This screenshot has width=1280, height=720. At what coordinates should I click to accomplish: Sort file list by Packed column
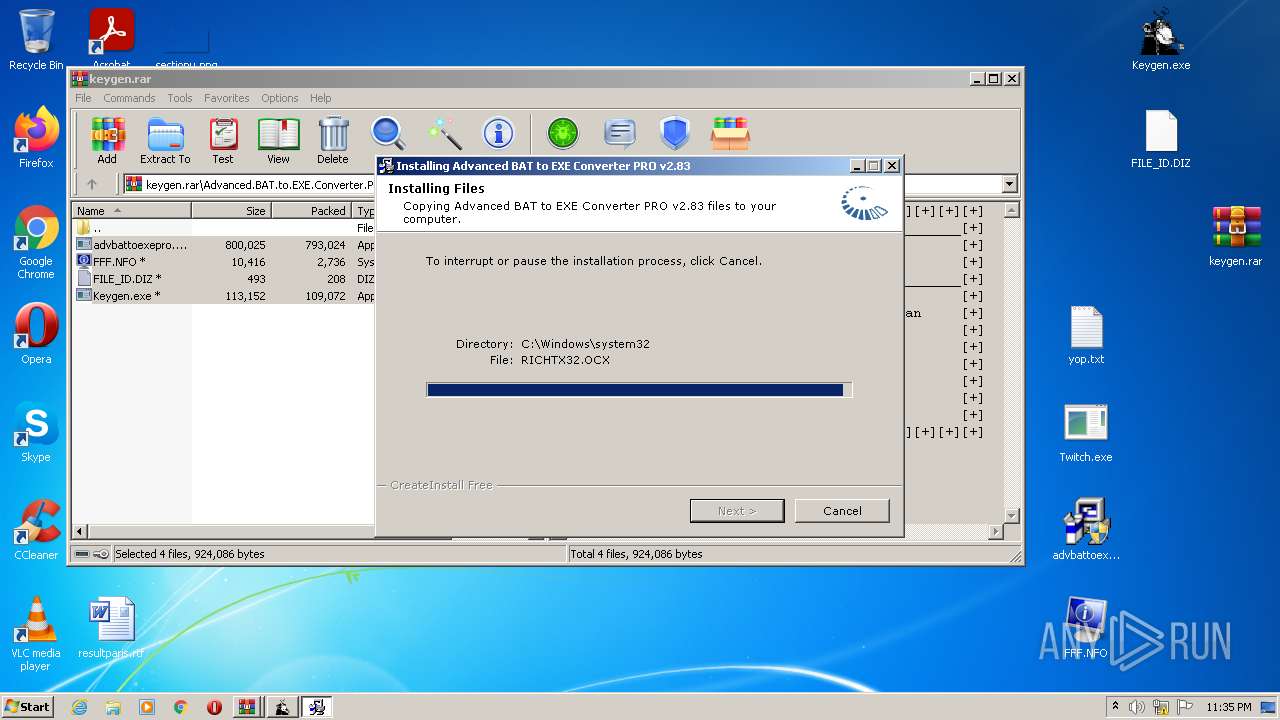tap(311, 211)
